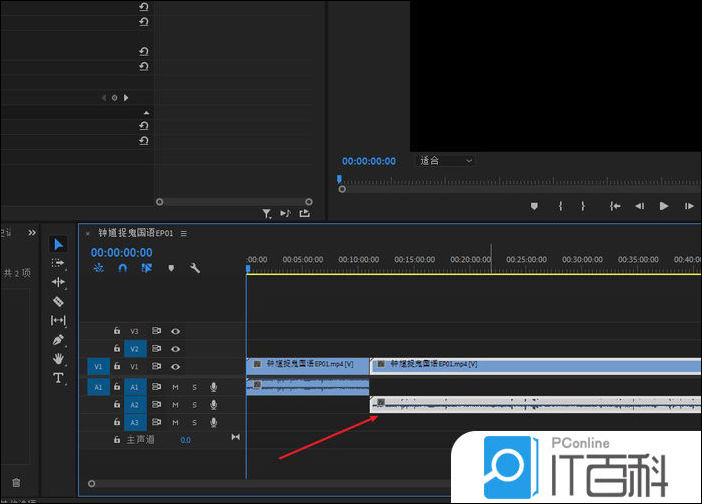Choose the Ripple Edit tool
The image size is (702, 504).
(58, 282)
